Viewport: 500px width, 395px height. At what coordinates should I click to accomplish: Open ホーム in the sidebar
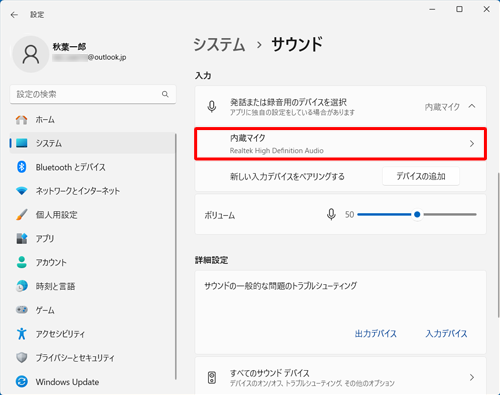tap(92, 120)
